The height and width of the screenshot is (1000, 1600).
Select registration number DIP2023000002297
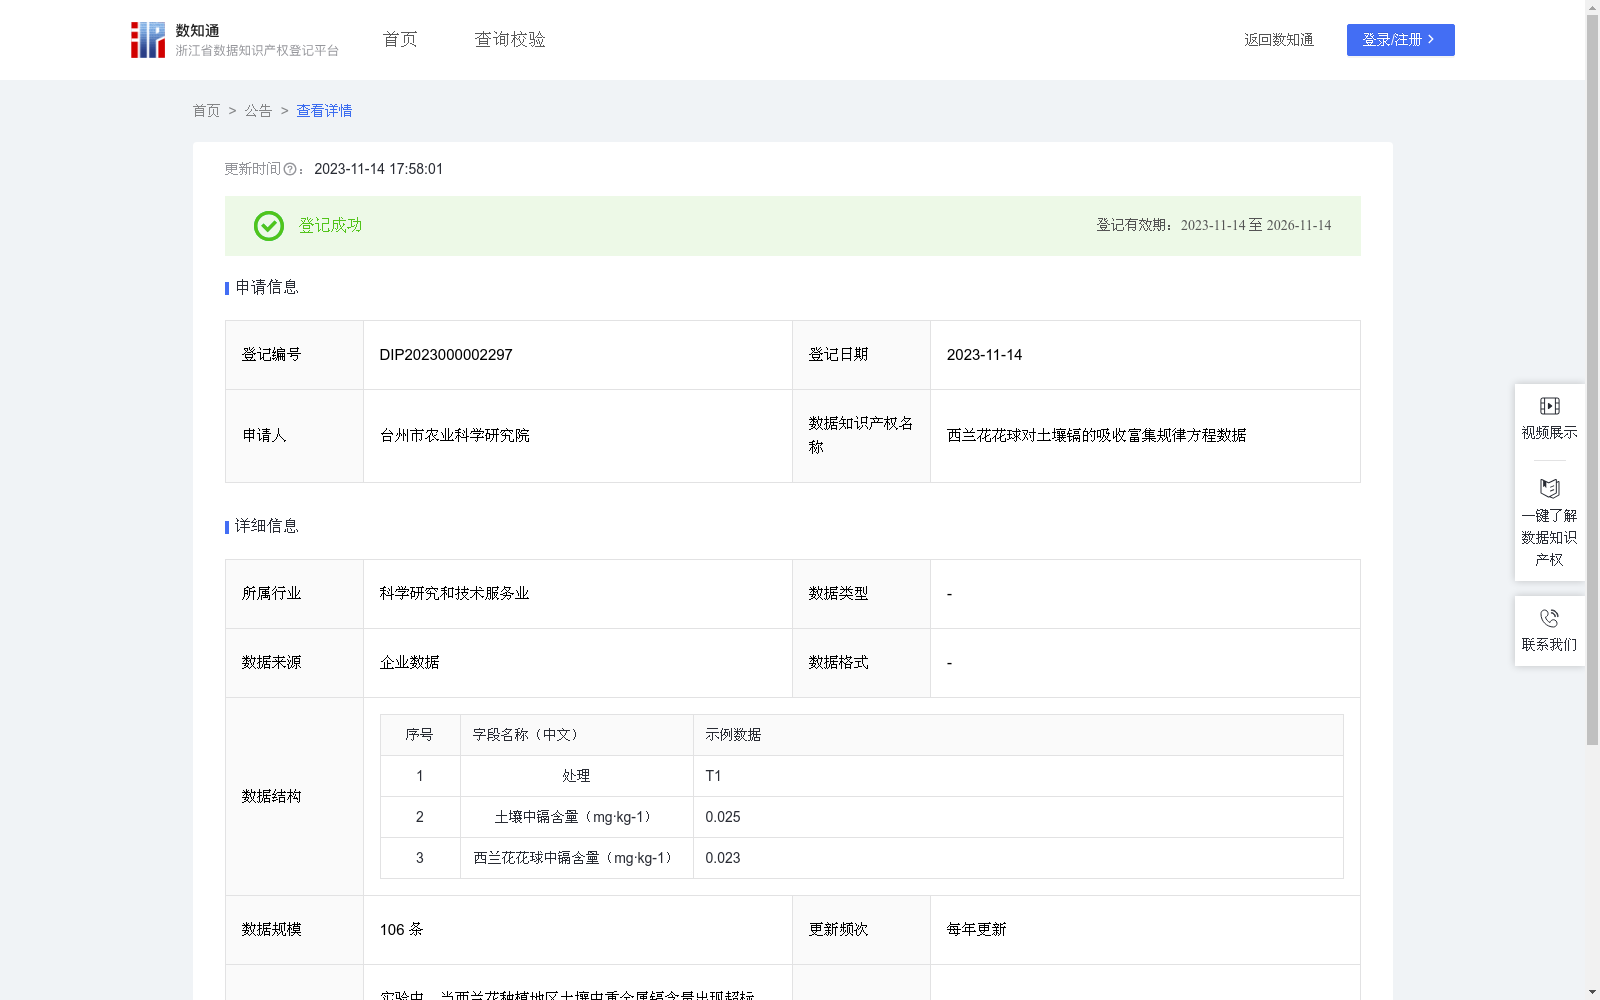446,355
